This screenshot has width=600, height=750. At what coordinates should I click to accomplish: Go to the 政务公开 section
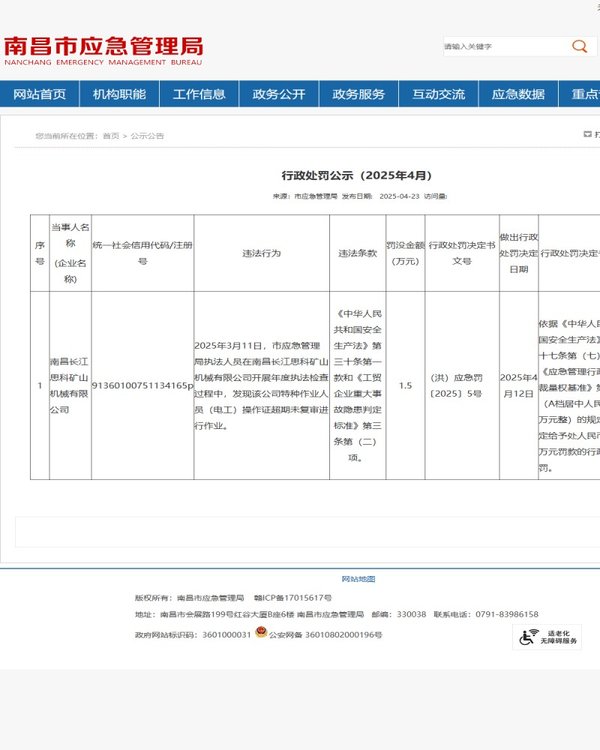(279, 94)
